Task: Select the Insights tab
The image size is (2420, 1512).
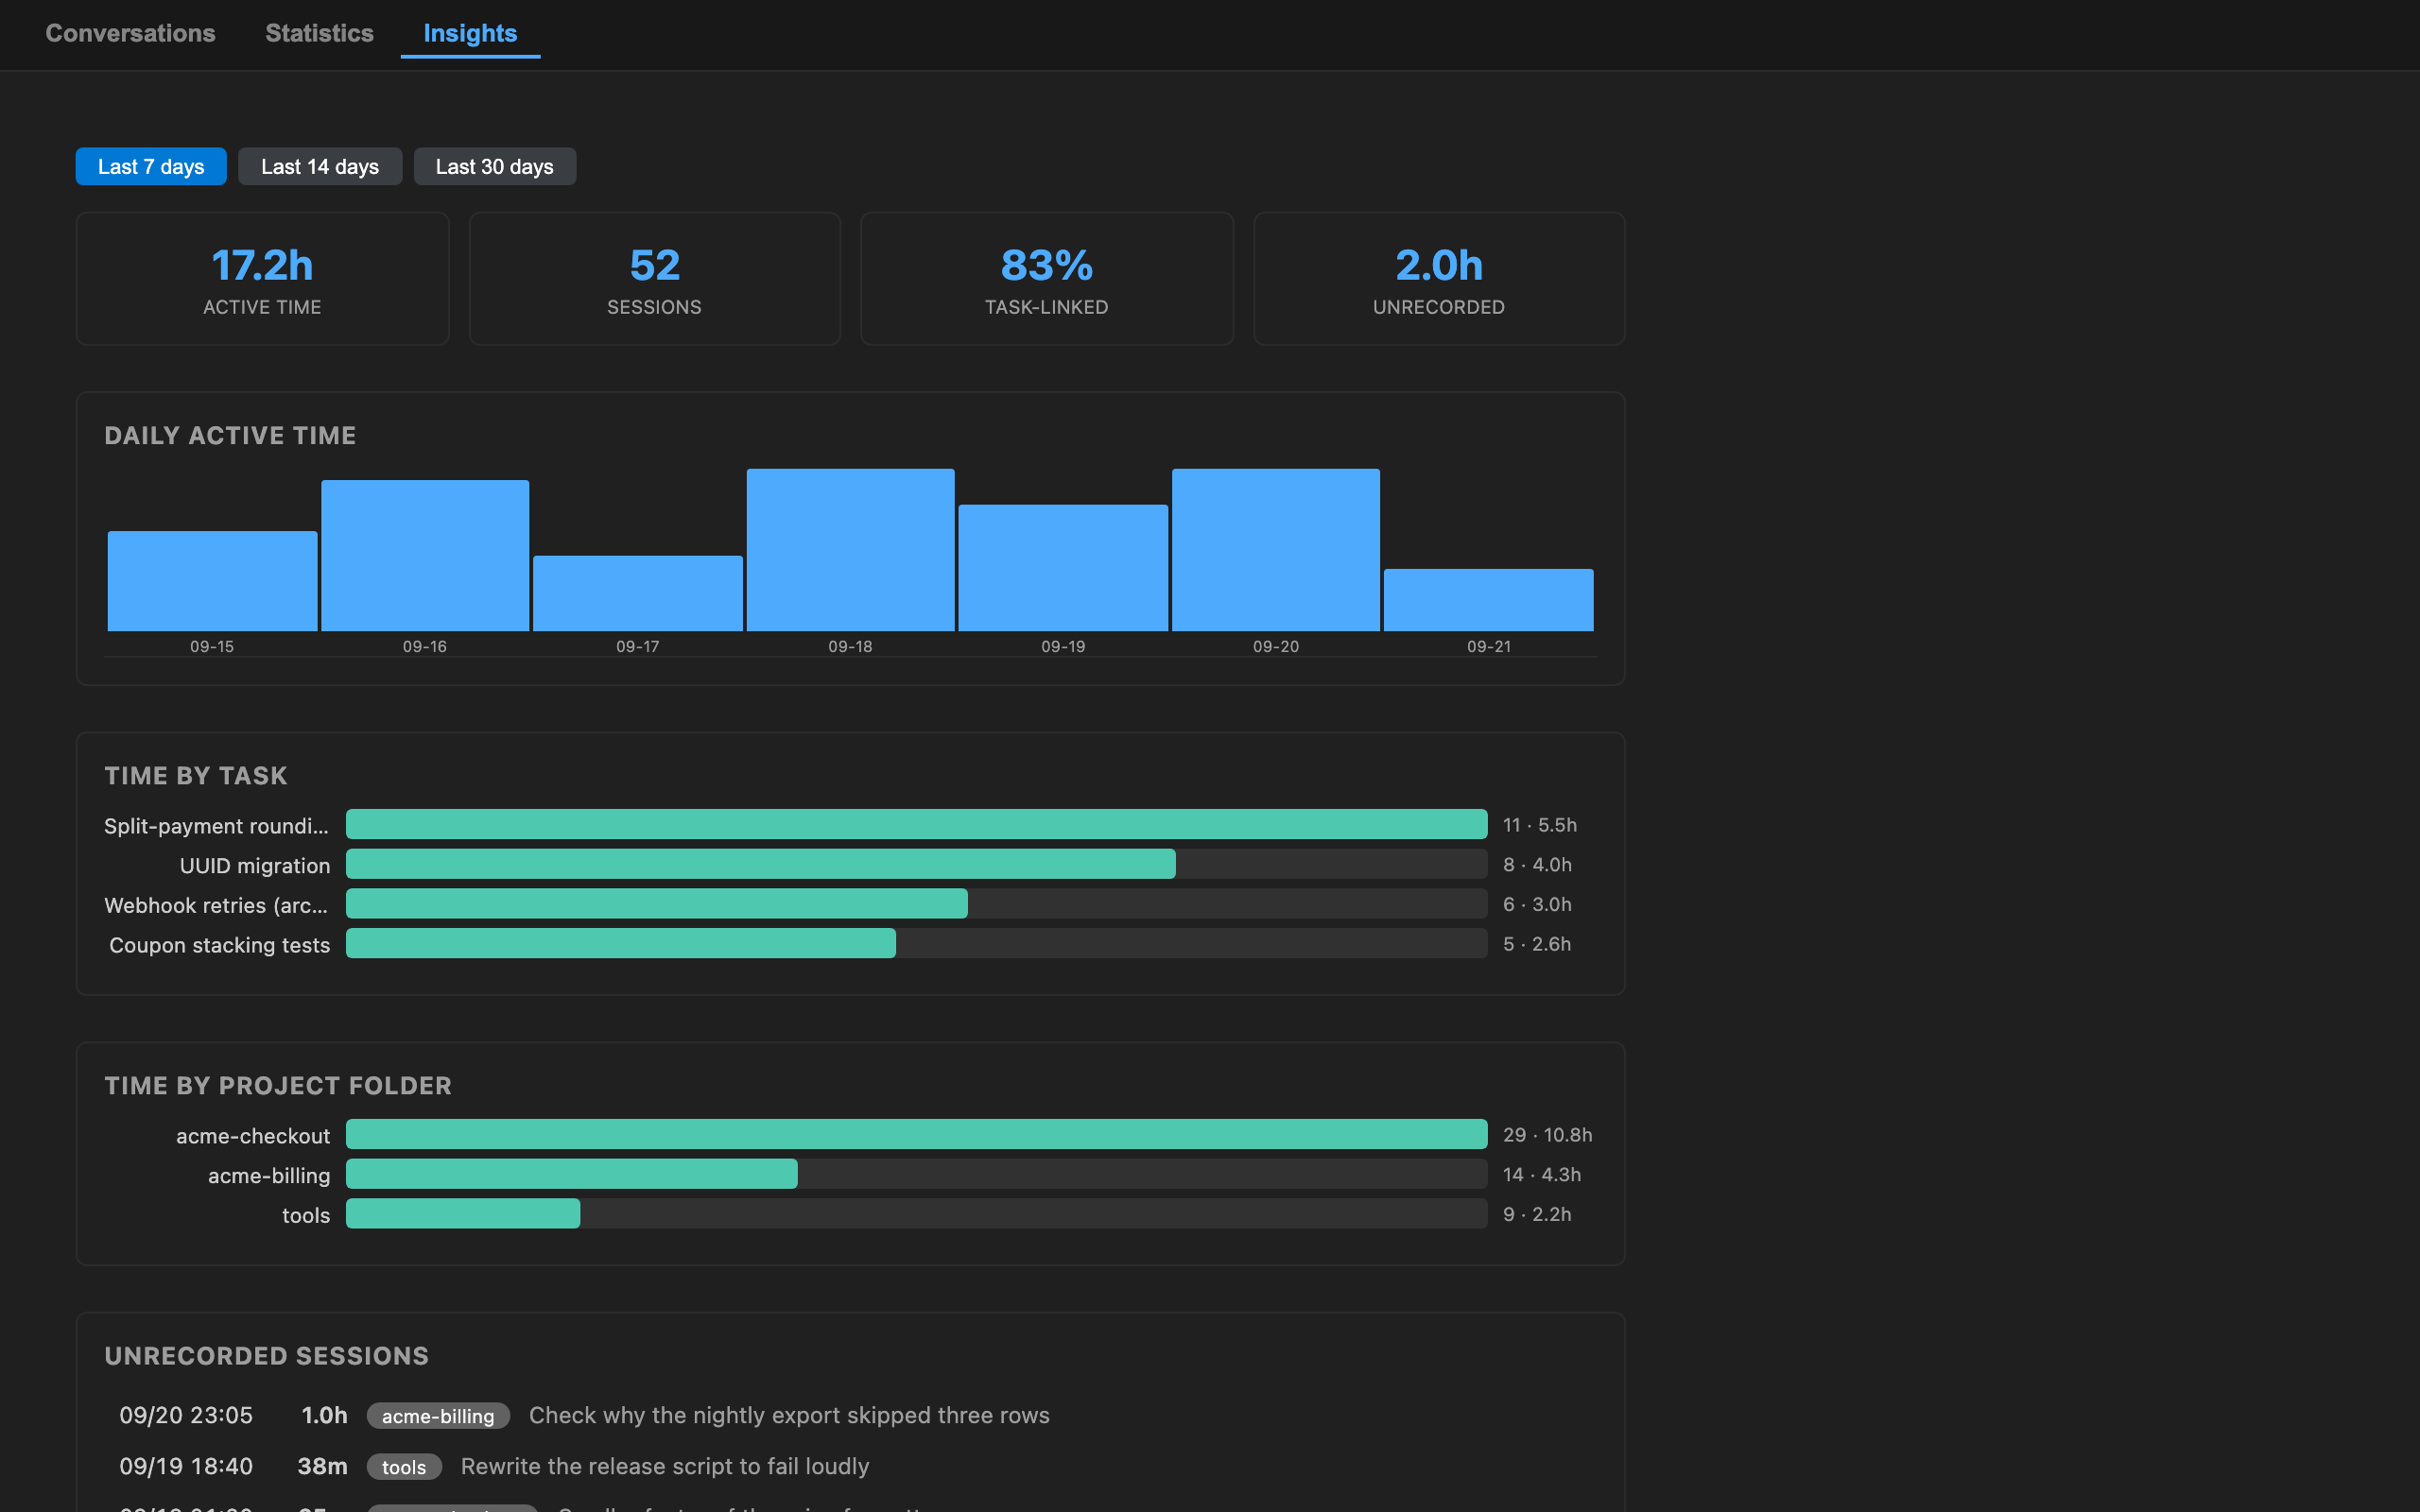Action: click(x=470, y=33)
